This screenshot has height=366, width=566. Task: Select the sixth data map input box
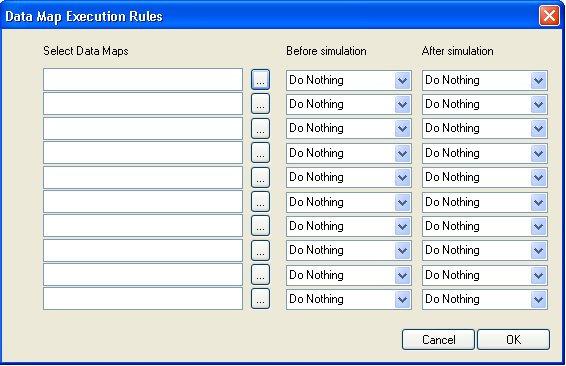tap(143, 201)
